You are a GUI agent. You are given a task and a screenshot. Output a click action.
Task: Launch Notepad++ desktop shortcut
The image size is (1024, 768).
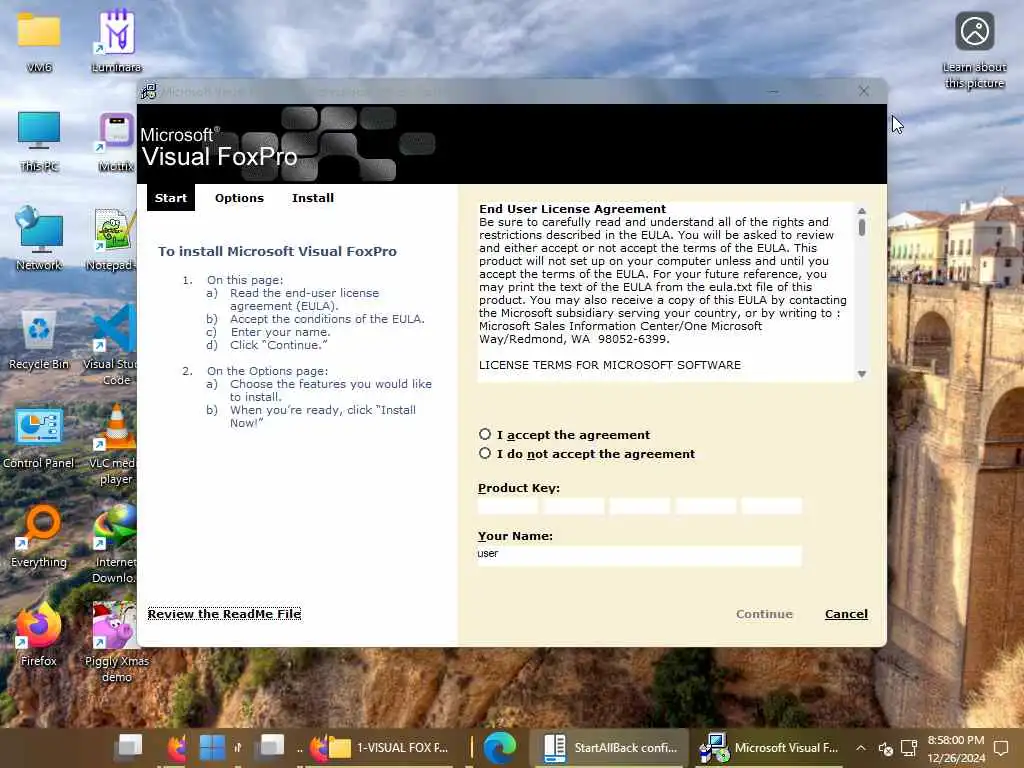pyautogui.click(x=114, y=239)
